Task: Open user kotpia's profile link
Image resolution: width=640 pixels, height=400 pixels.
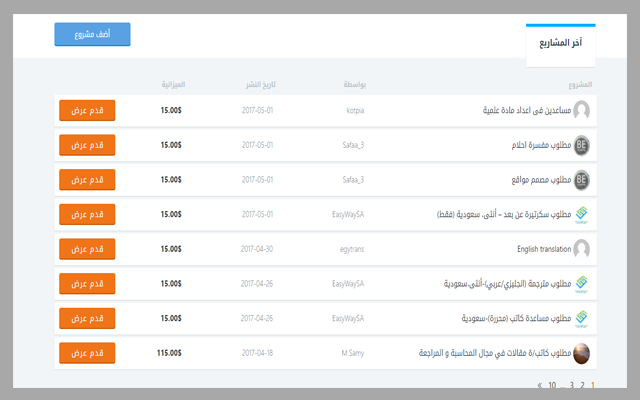Action: (x=355, y=110)
